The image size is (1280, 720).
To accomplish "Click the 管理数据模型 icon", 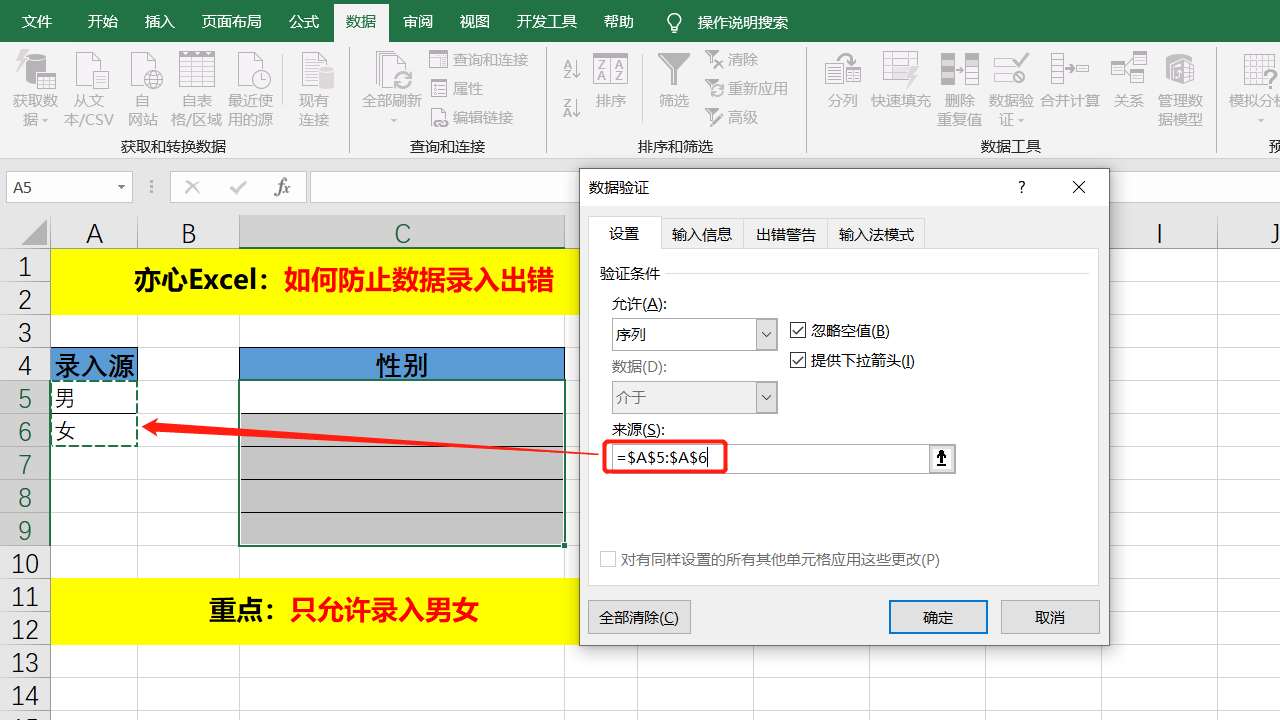I will pyautogui.click(x=1180, y=70).
